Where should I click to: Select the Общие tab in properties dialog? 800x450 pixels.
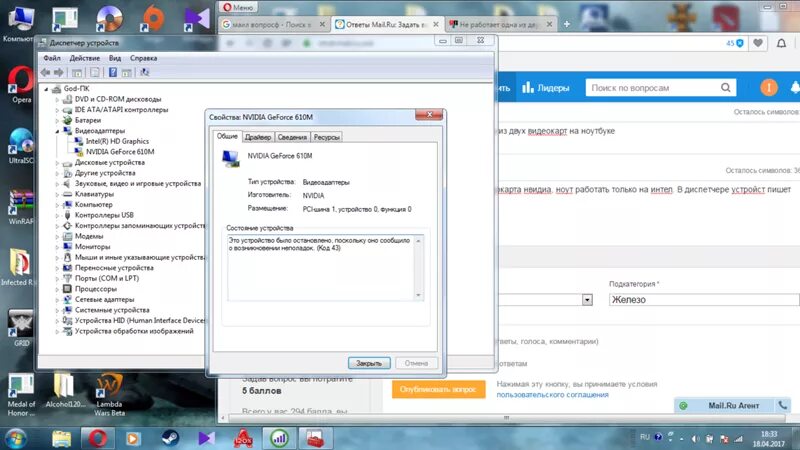(227, 136)
